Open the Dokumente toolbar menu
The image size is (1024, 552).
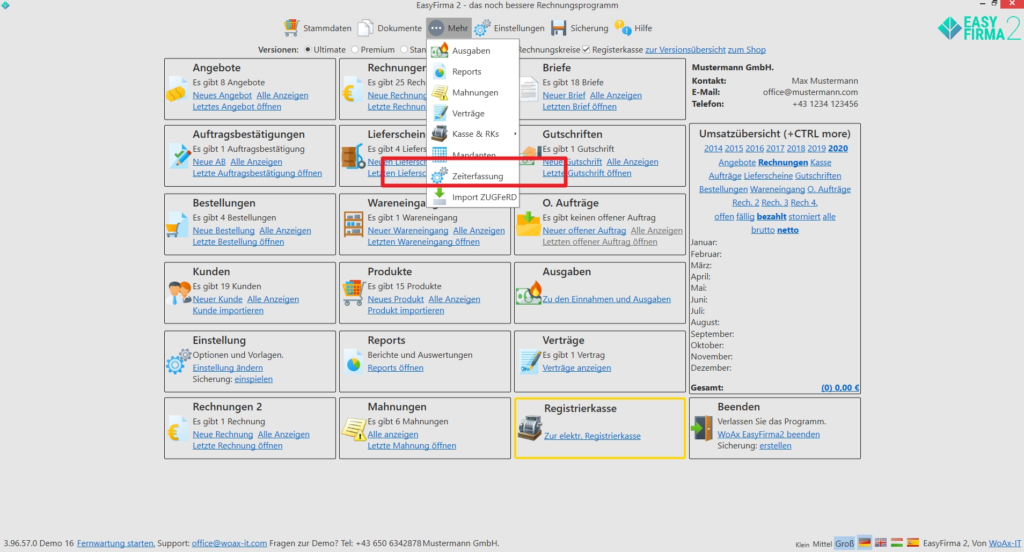390,28
